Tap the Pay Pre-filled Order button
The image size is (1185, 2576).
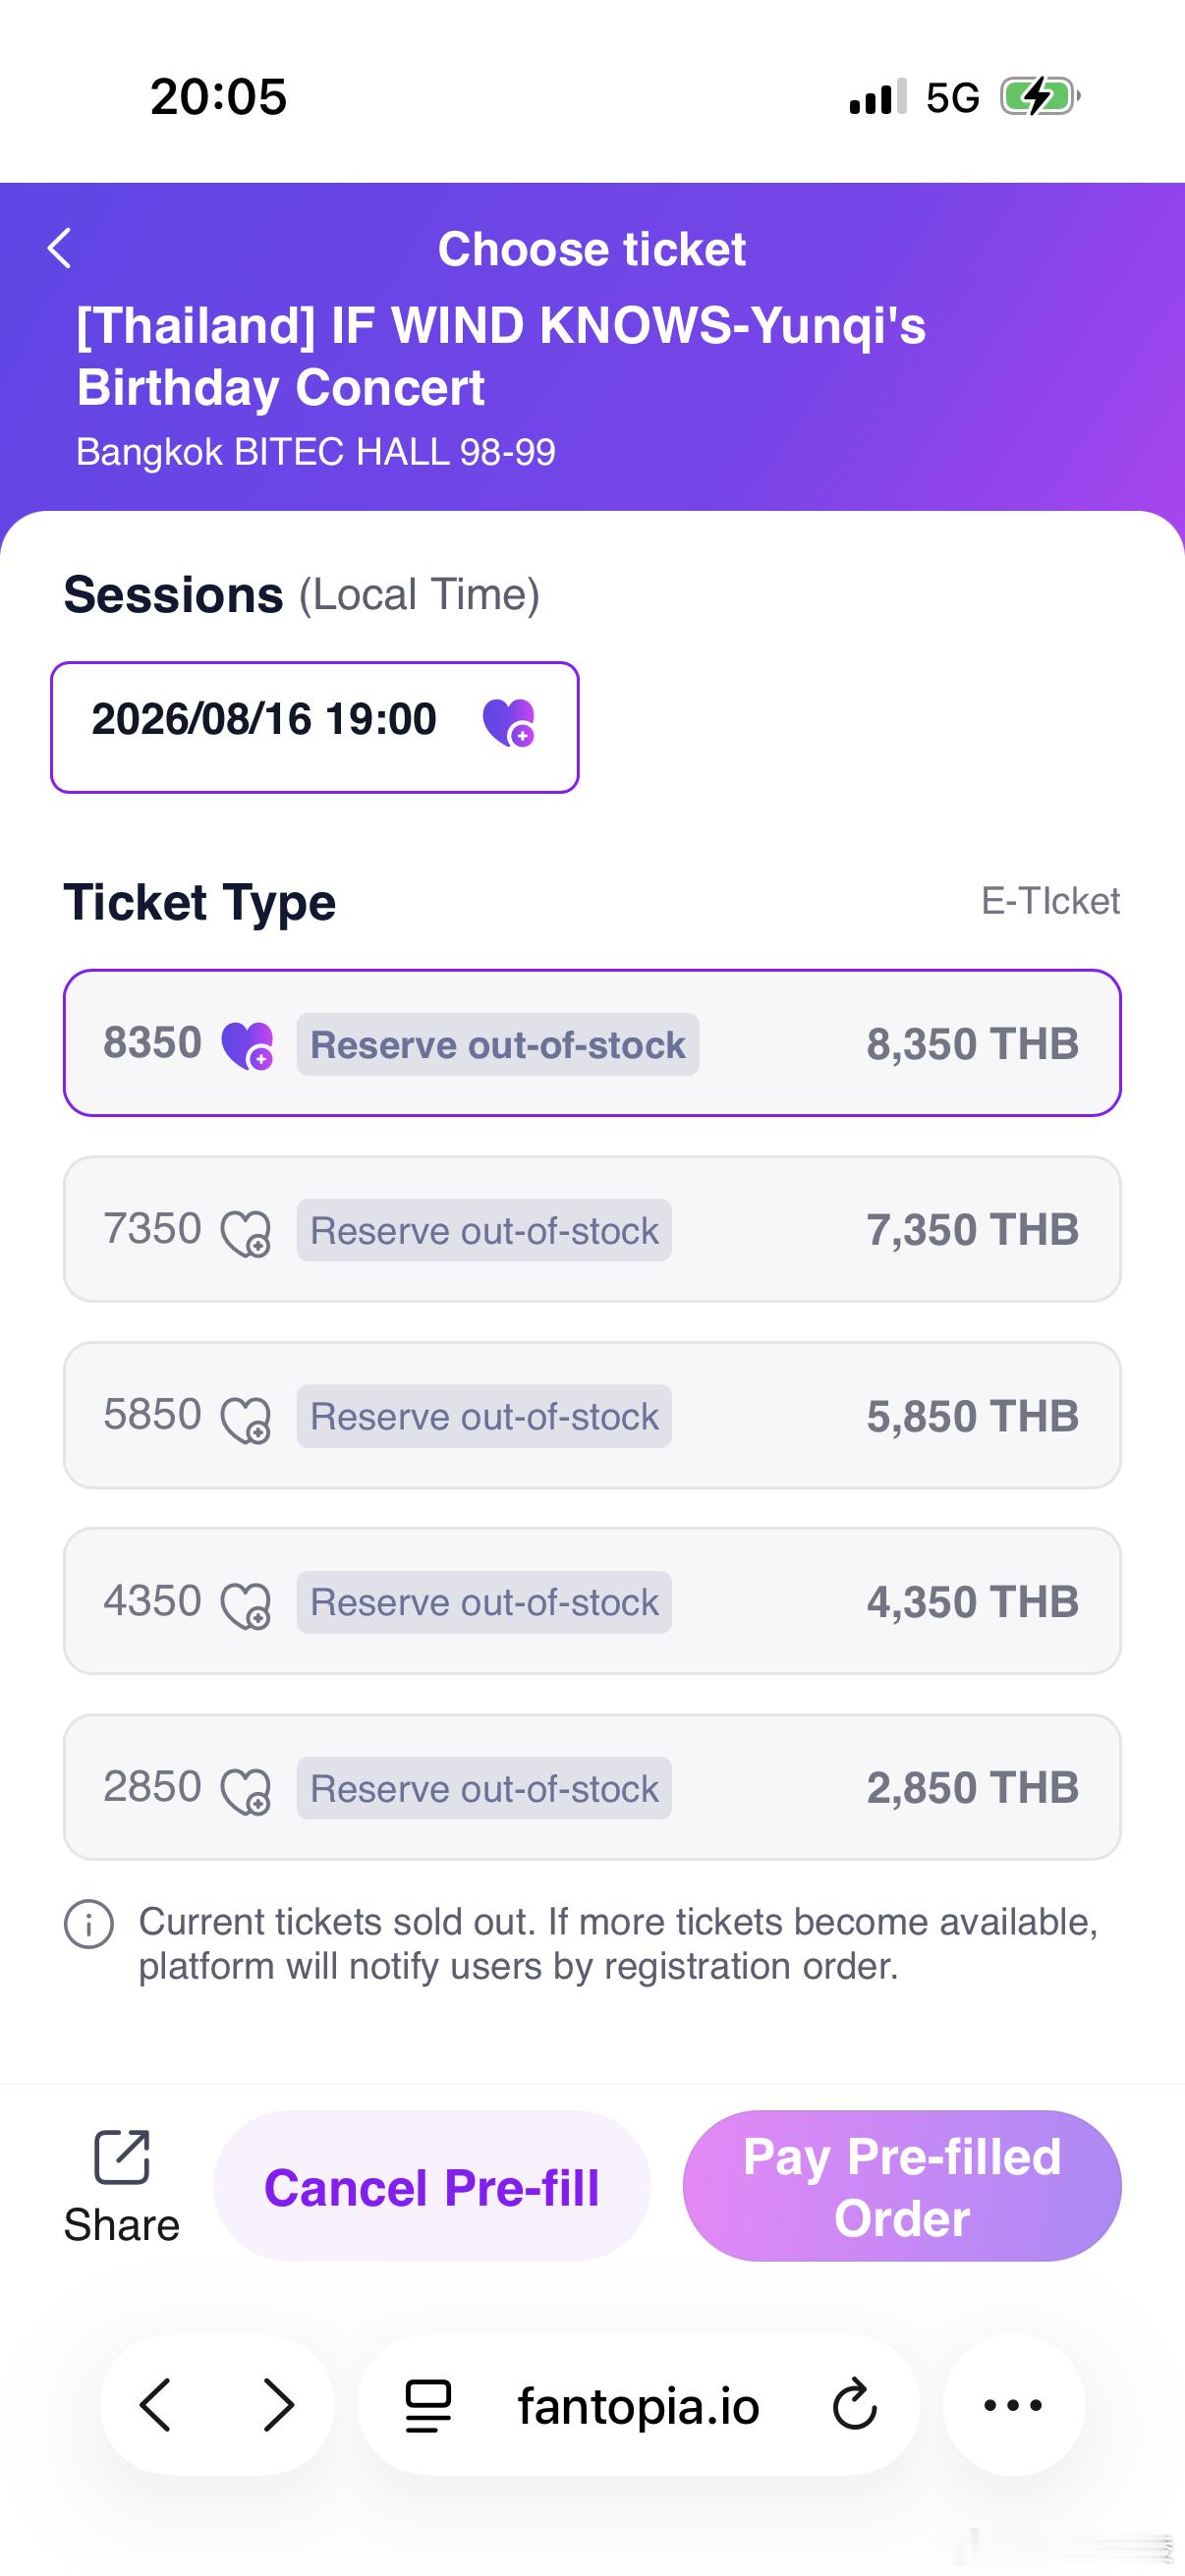[902, 2186]
